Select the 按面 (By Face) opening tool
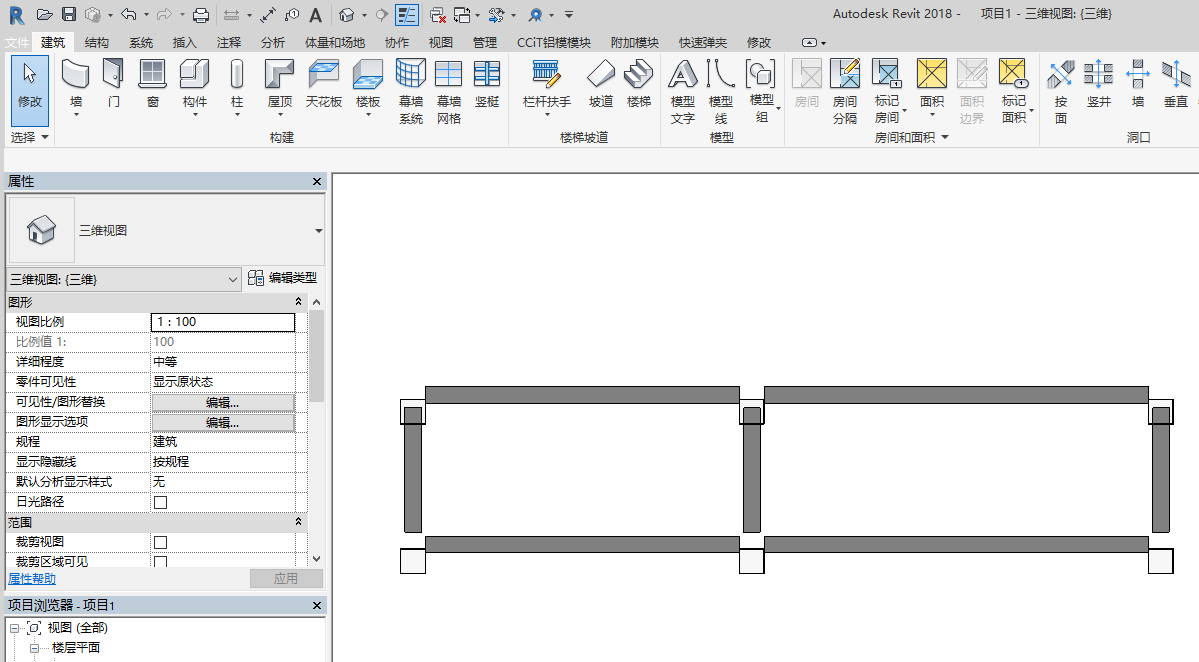 click(x=1061, y=92)
